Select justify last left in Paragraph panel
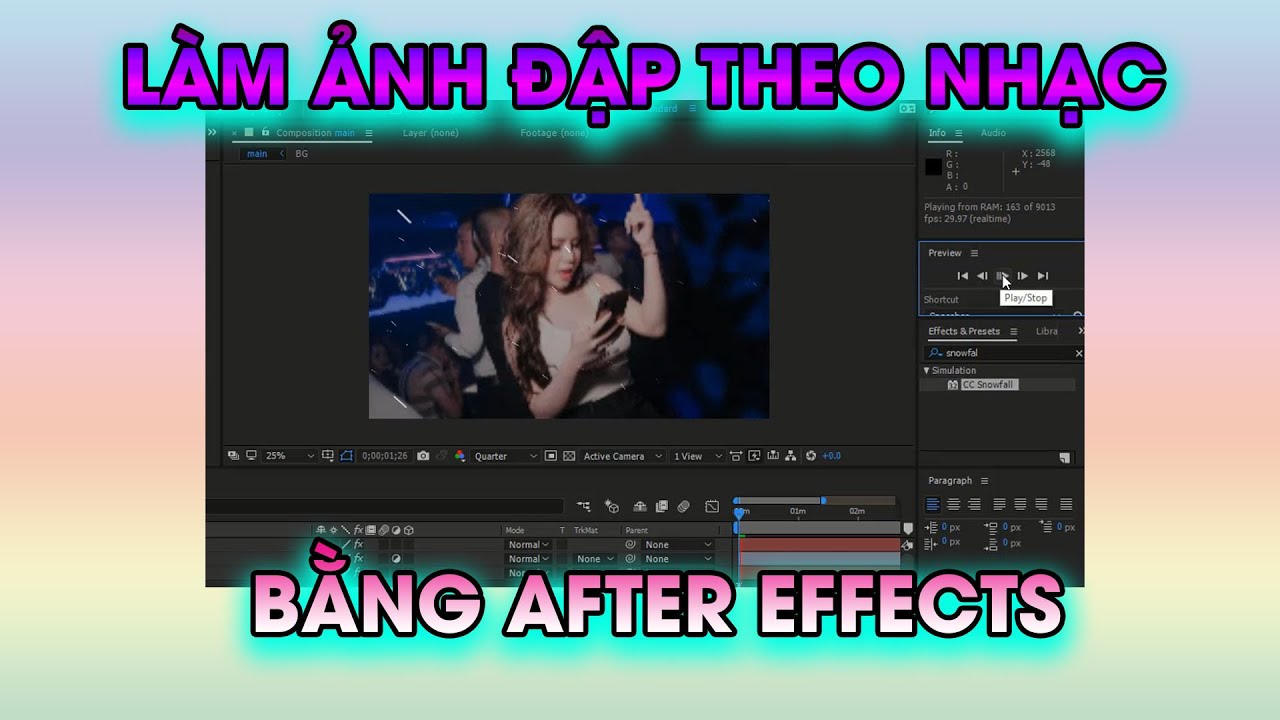 click(x=1000, y=504)
